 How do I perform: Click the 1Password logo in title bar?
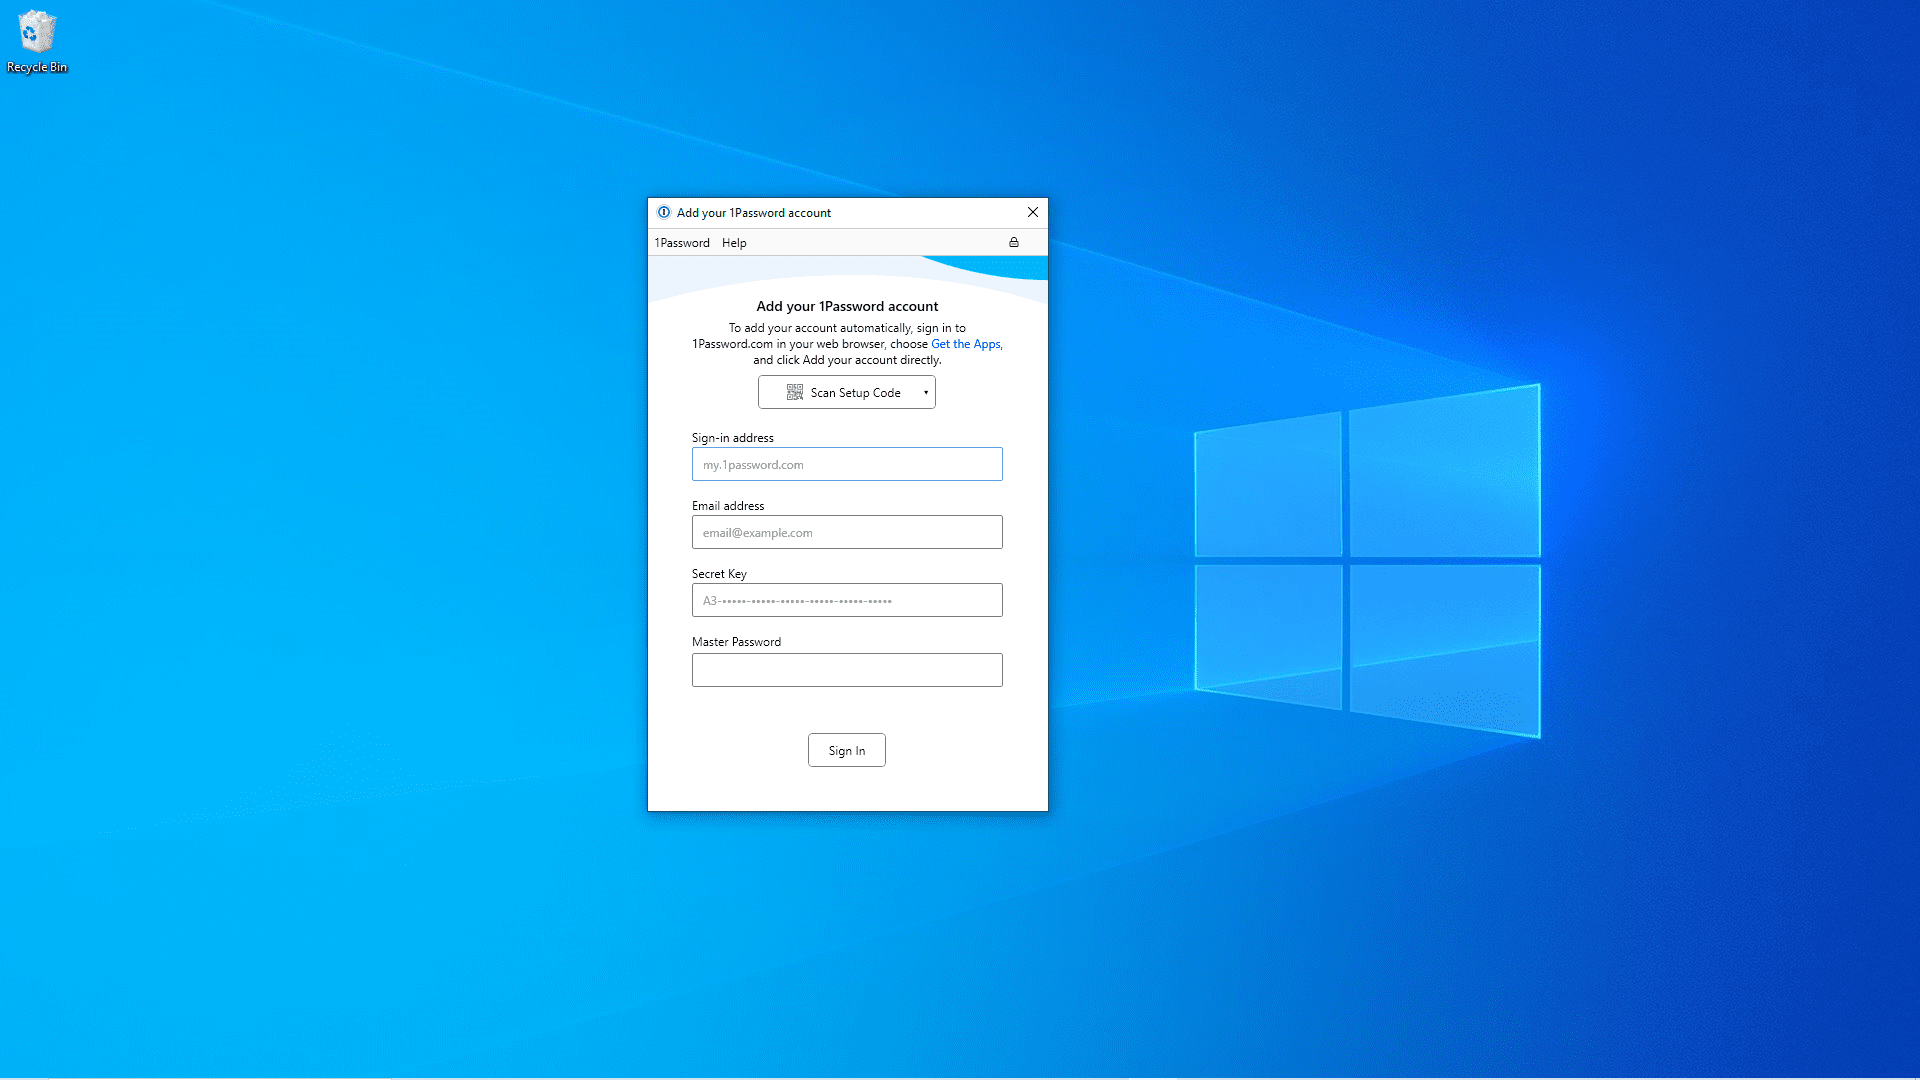[664, 212]
